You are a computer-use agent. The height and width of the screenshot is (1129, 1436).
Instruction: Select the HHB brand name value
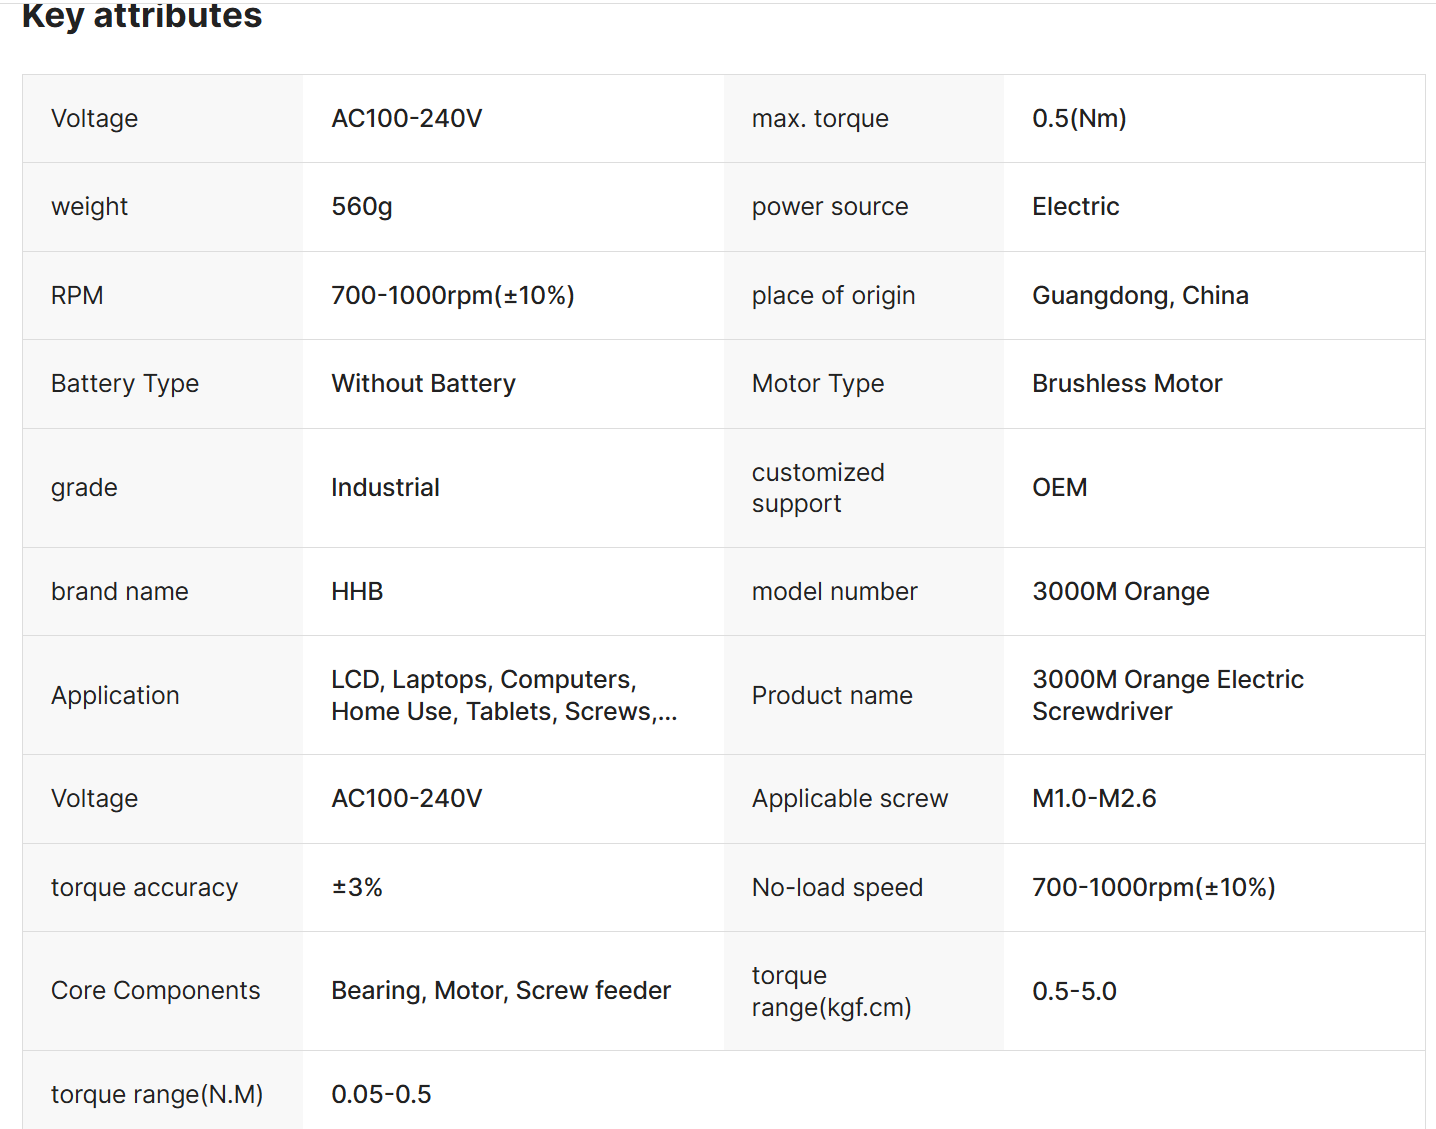tap(357, 591)
